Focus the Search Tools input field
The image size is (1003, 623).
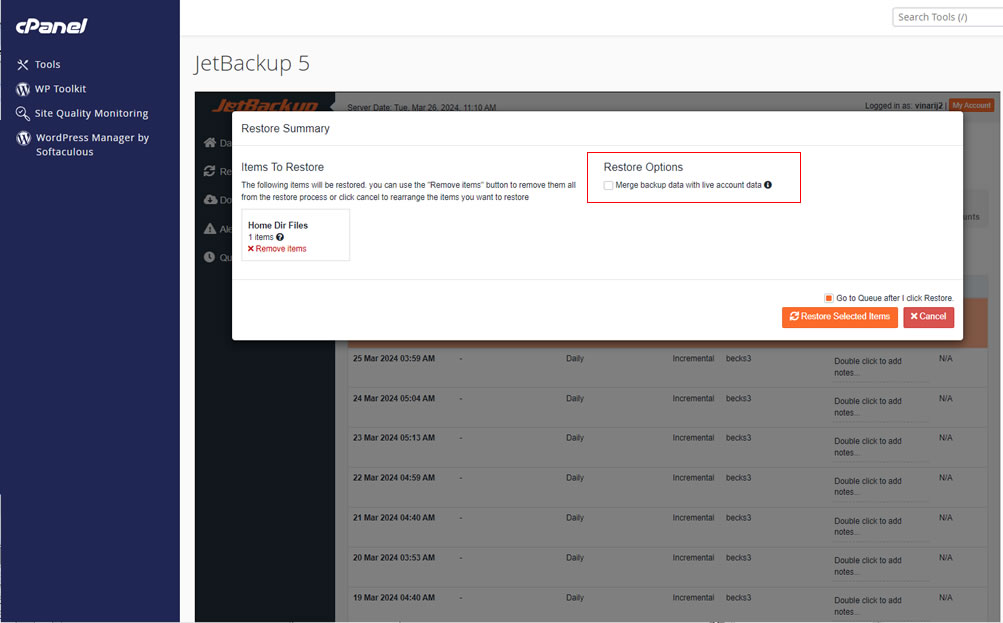(x=948, y=17)
